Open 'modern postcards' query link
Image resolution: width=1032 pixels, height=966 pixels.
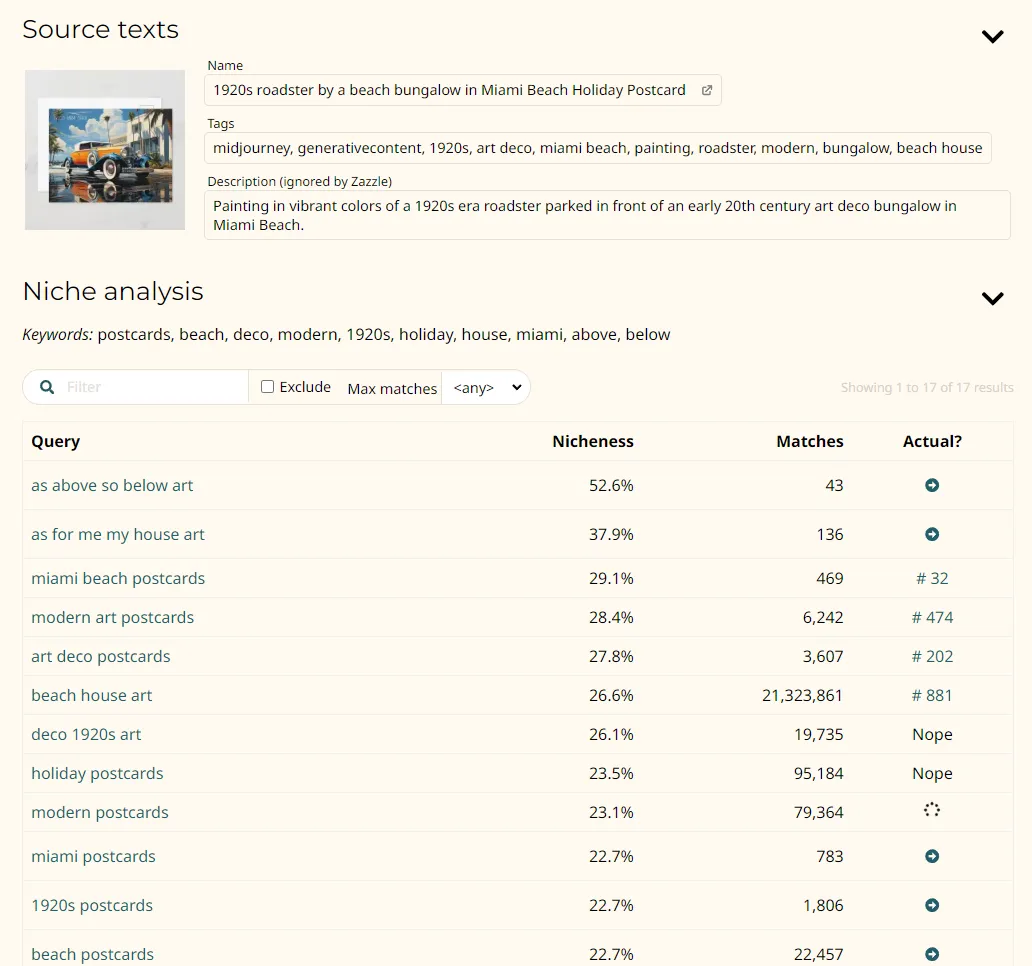[100, 812]
